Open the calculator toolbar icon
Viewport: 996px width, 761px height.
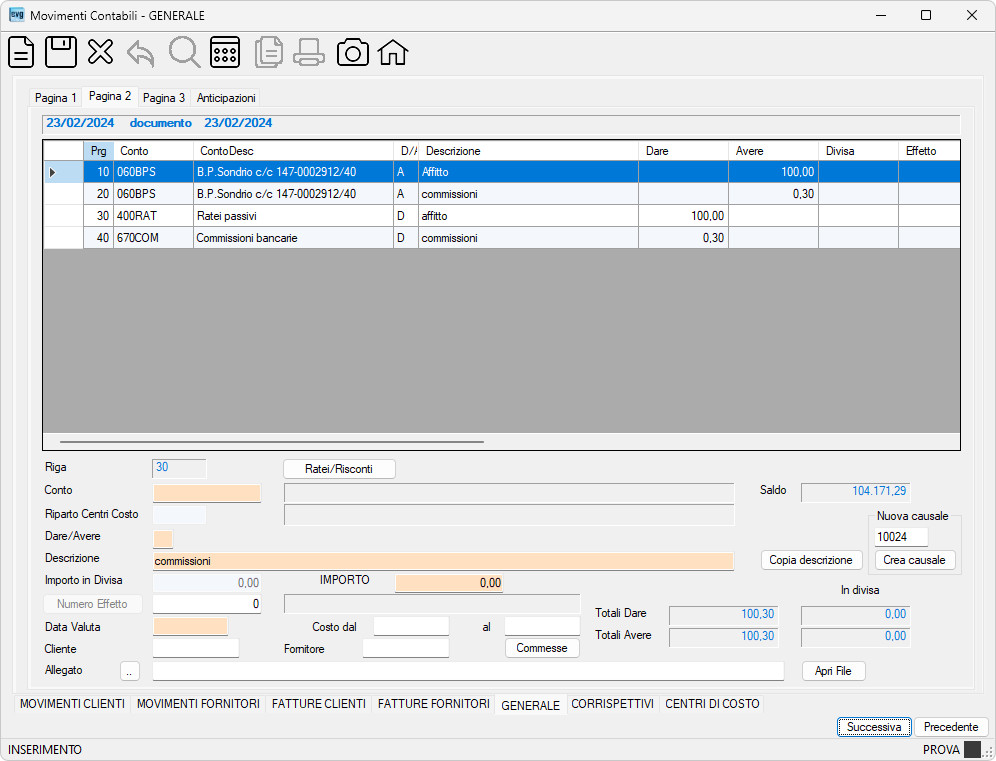[225, 52]
